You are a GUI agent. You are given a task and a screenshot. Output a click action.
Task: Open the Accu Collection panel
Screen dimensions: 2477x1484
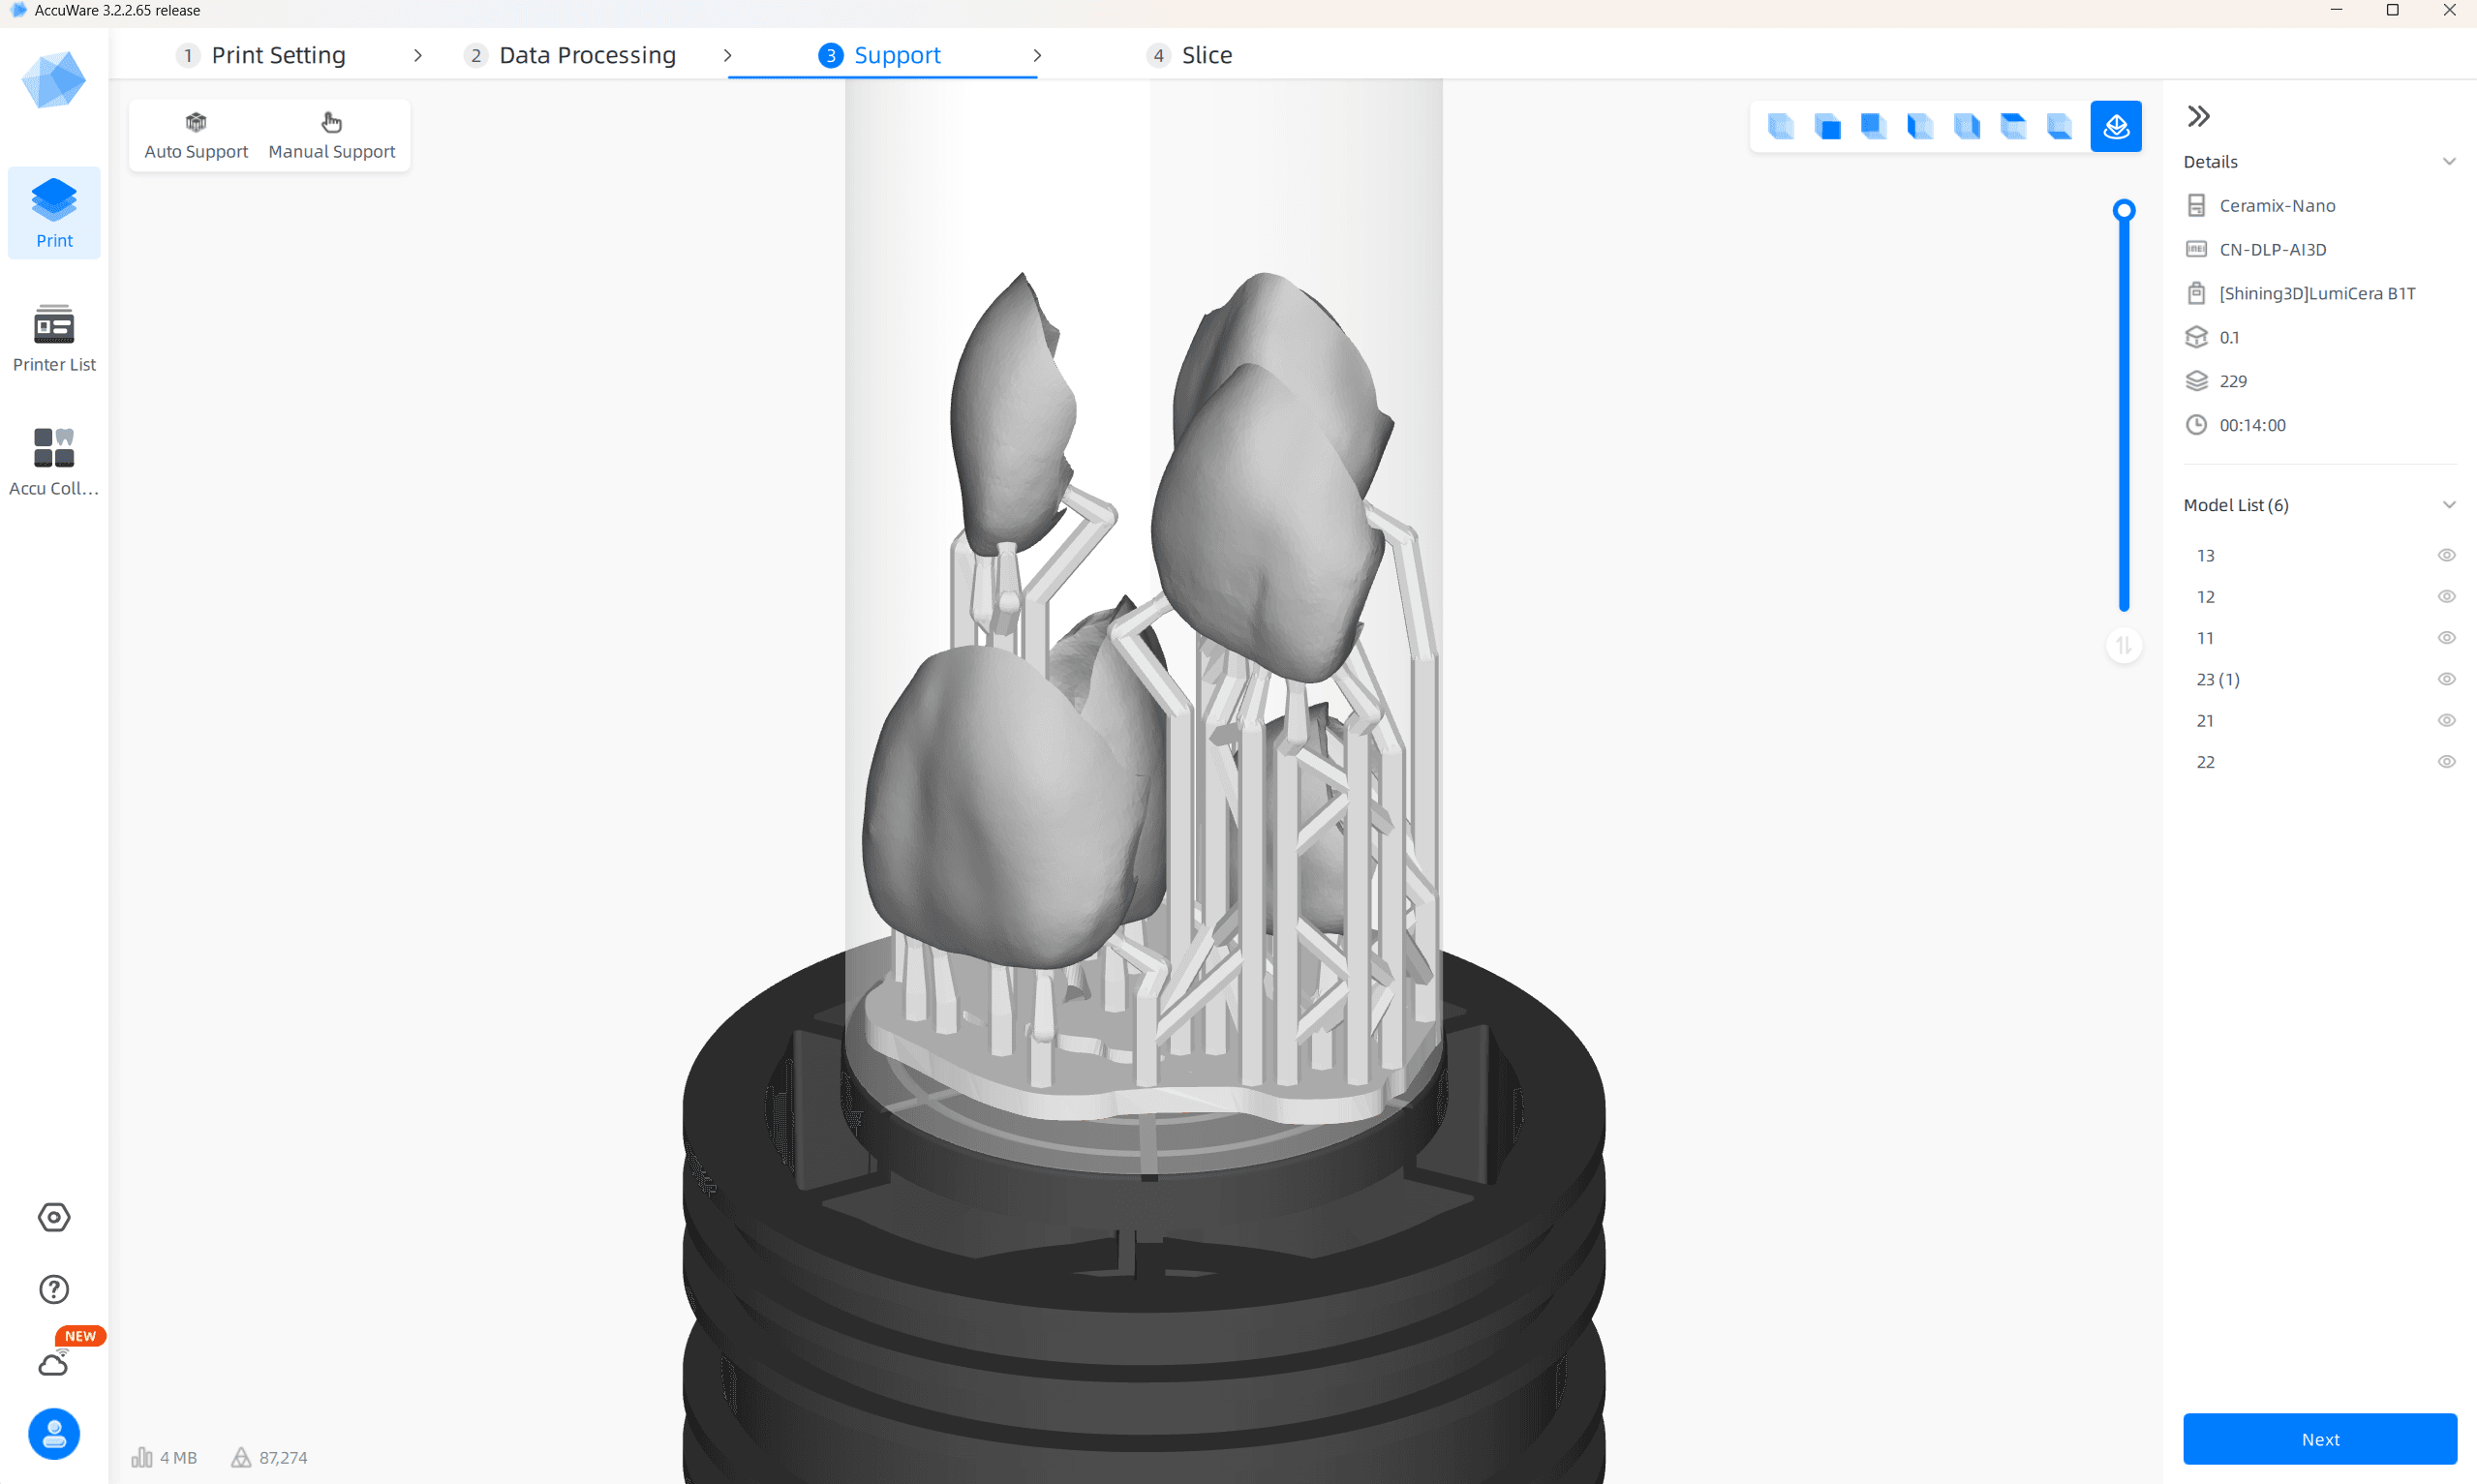point(54,462)
